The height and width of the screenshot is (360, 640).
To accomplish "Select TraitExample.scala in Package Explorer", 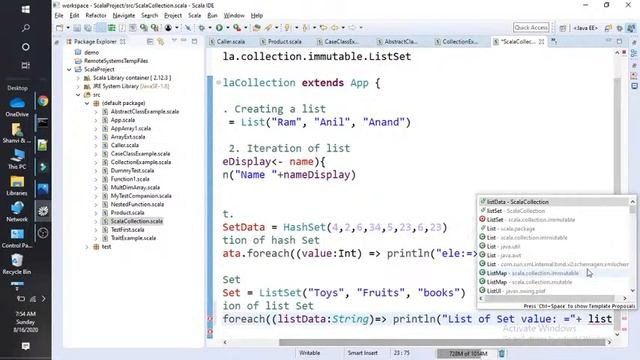I will tap(133, 238).
